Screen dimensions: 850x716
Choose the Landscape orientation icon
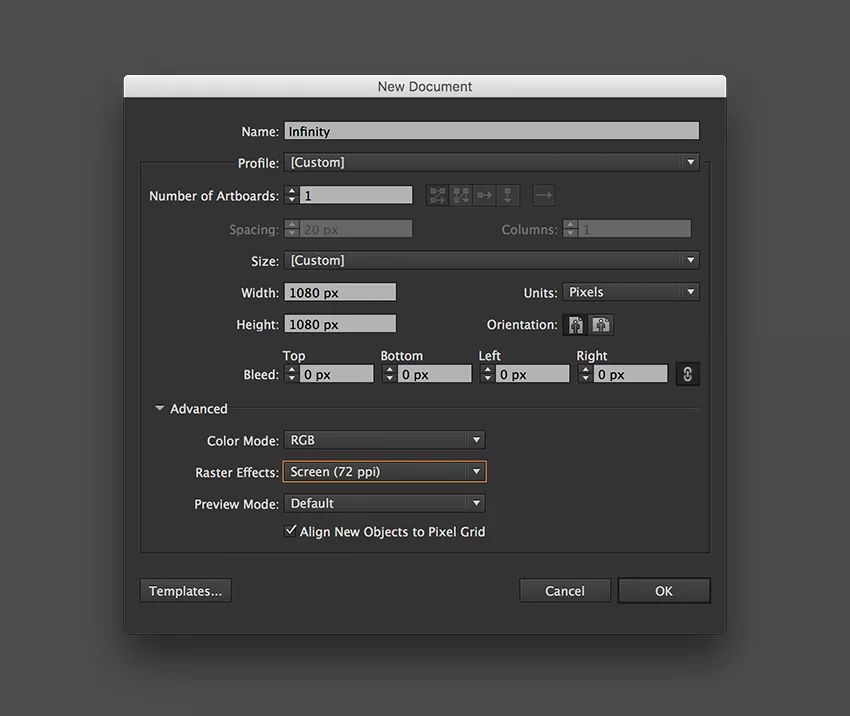(x=601, y=325)
